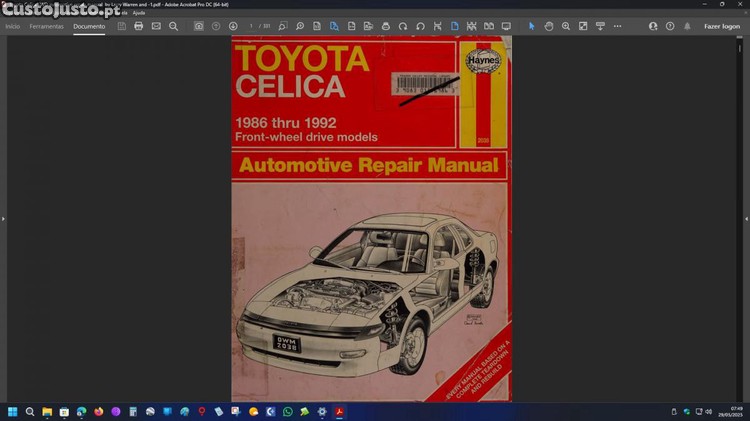This screenshot has height=421, width=750.
Task: Click the Toyota Celica manual cover page
Action: [371, 218]
